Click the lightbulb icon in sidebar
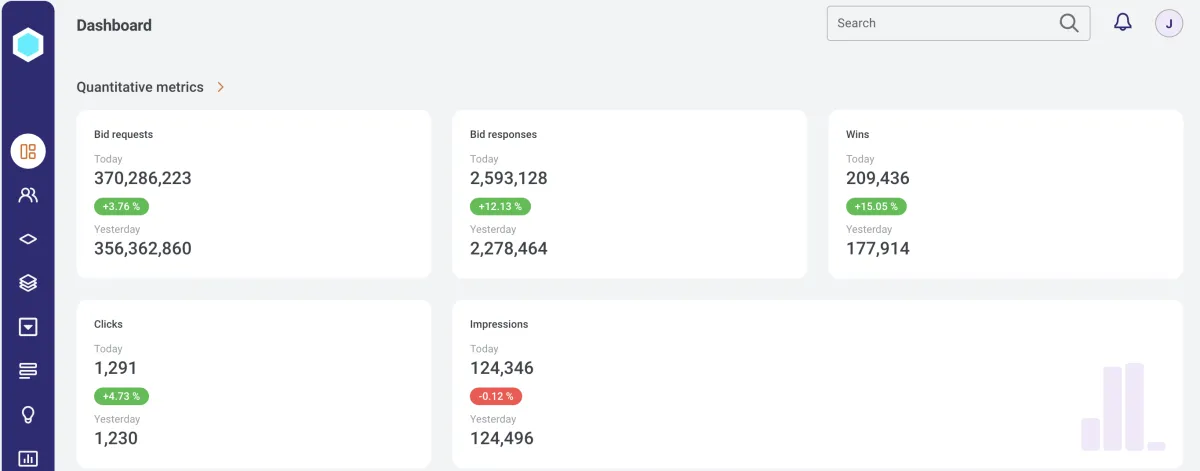This screenshot has width=1200, height=471. pos(28,415)
